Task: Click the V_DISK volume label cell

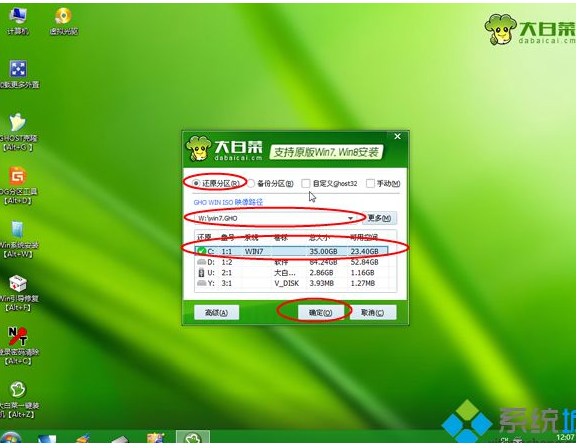Action: pos(287,283)
